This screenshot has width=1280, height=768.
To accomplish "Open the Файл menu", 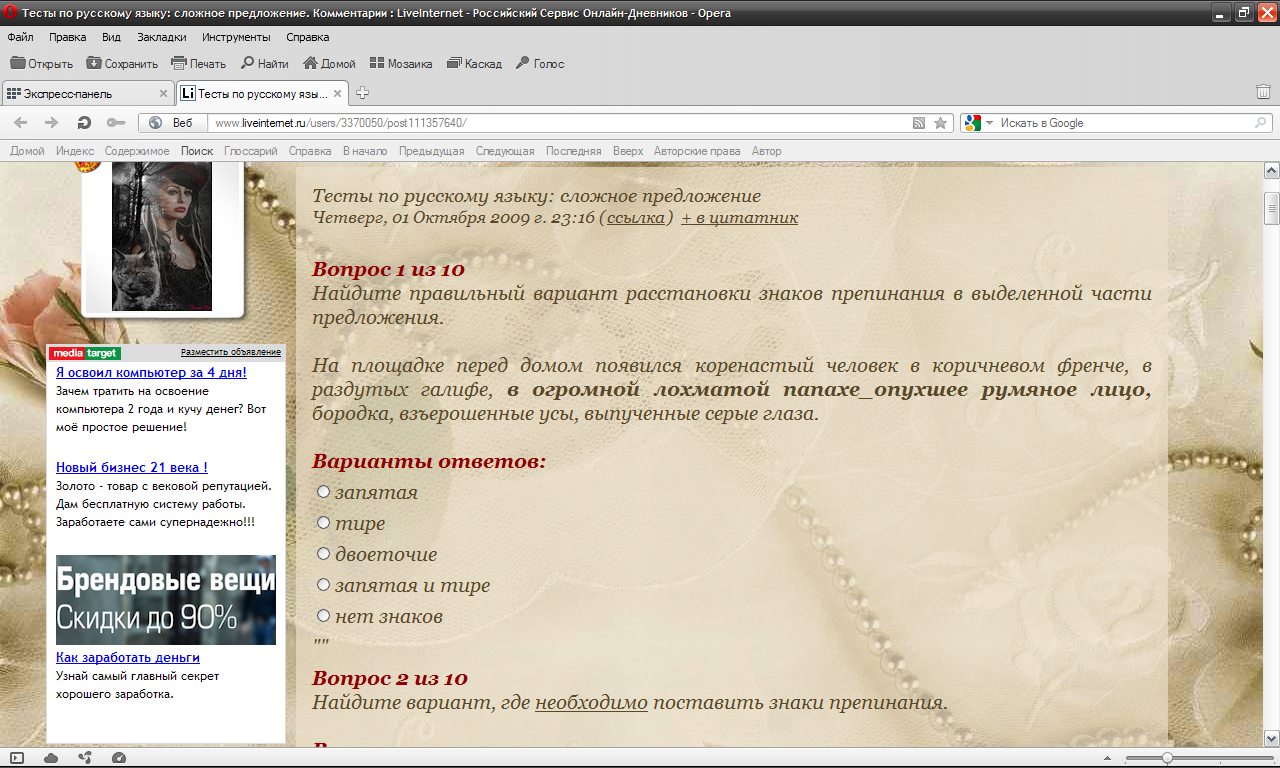I will pos(20,37).
